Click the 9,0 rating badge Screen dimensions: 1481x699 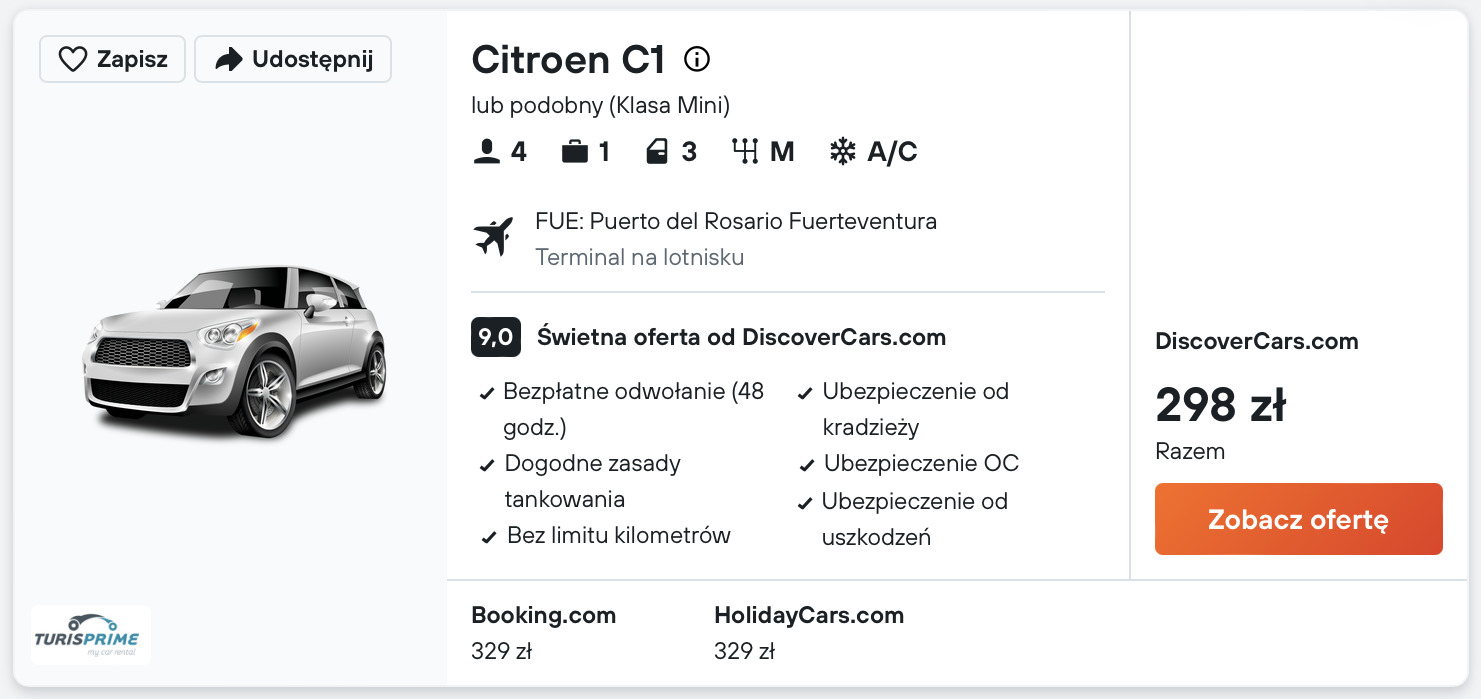495,337
